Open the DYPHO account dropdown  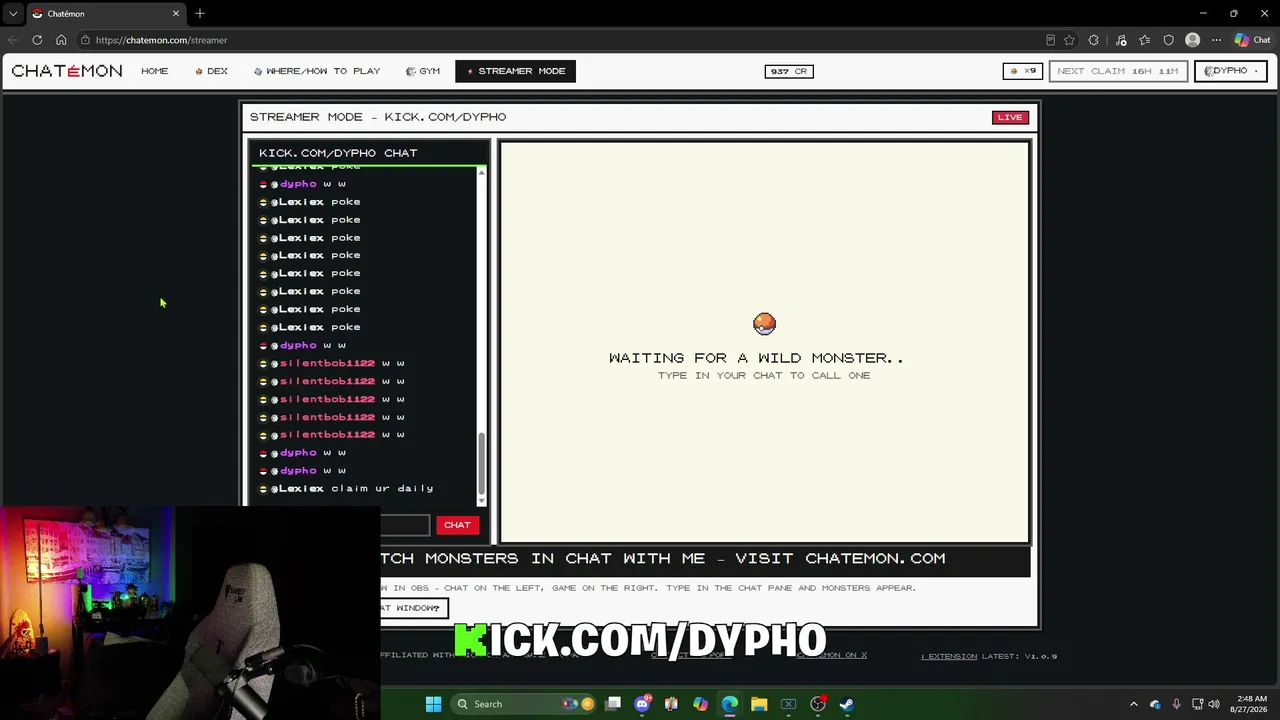tap(1231, 71)
